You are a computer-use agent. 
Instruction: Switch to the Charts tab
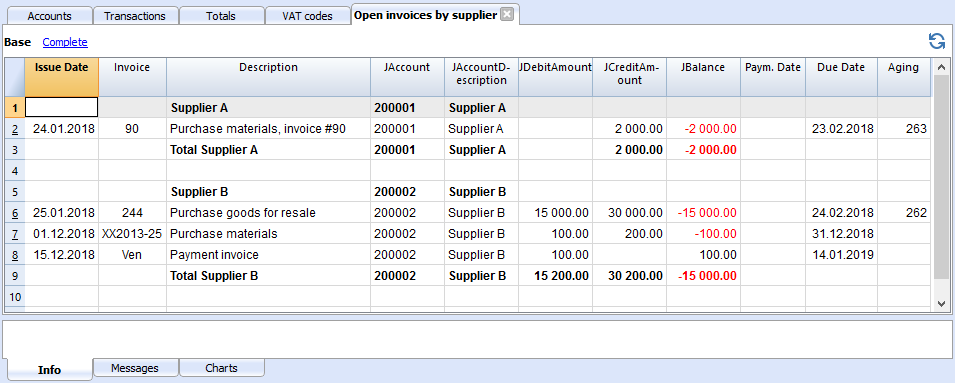(x=222, y=368)
